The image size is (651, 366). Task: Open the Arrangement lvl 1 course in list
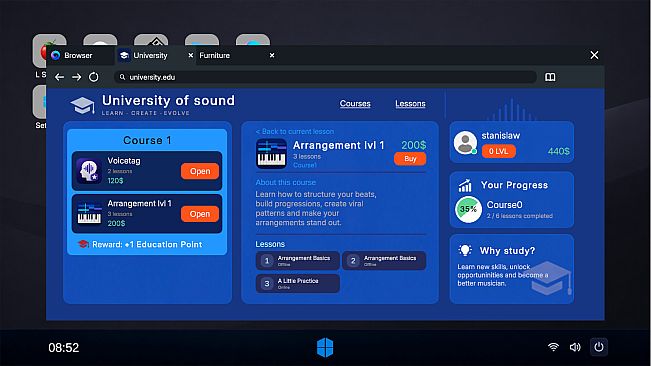point(200,214)
